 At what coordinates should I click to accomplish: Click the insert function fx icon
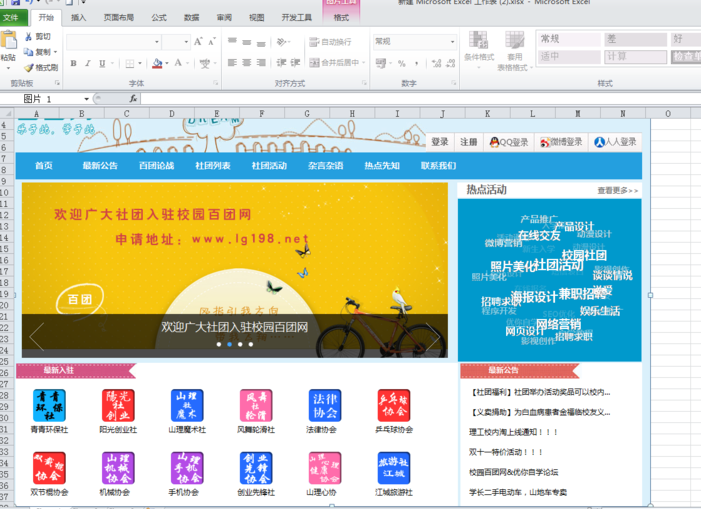pos(133,99)
